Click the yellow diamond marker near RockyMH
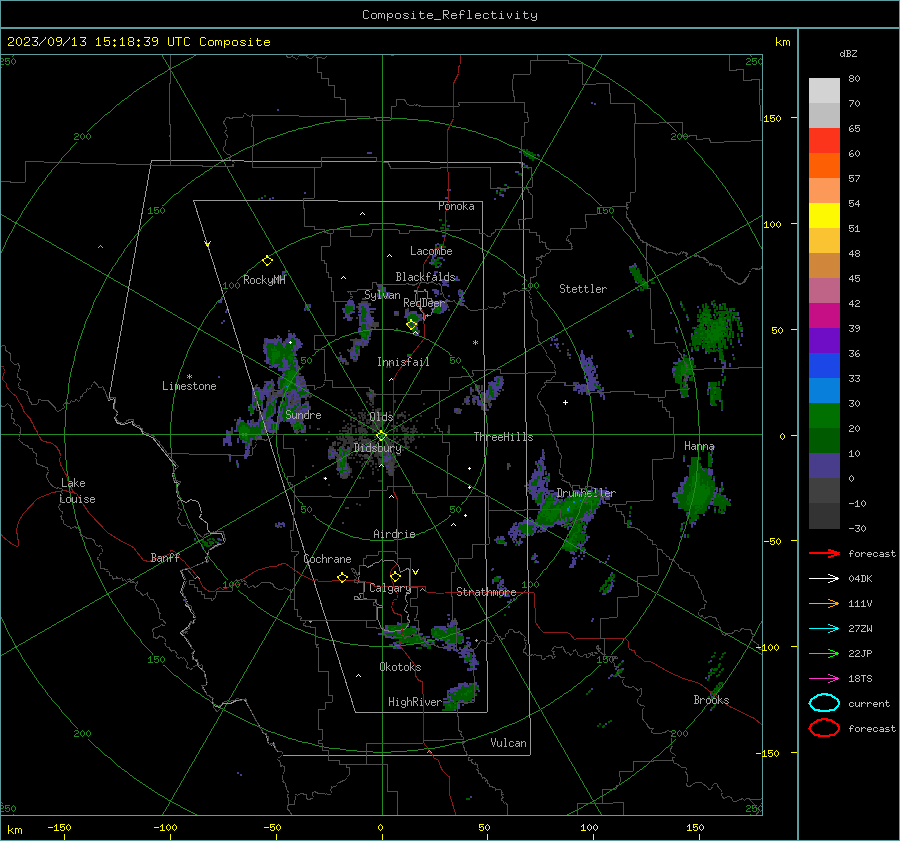The height and width of the screenshot is (841, 900). (x=267, y=261)
